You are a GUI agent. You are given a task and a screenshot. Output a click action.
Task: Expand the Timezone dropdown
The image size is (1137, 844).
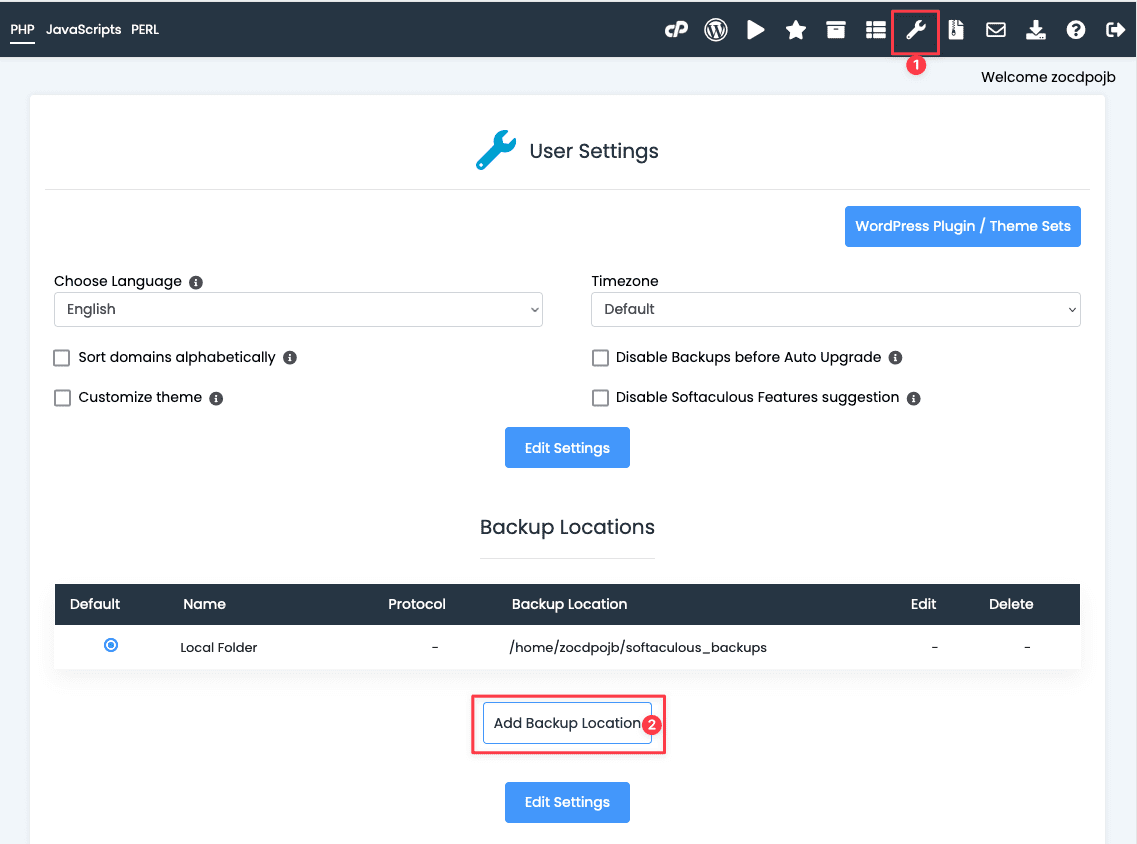(836, 310)
